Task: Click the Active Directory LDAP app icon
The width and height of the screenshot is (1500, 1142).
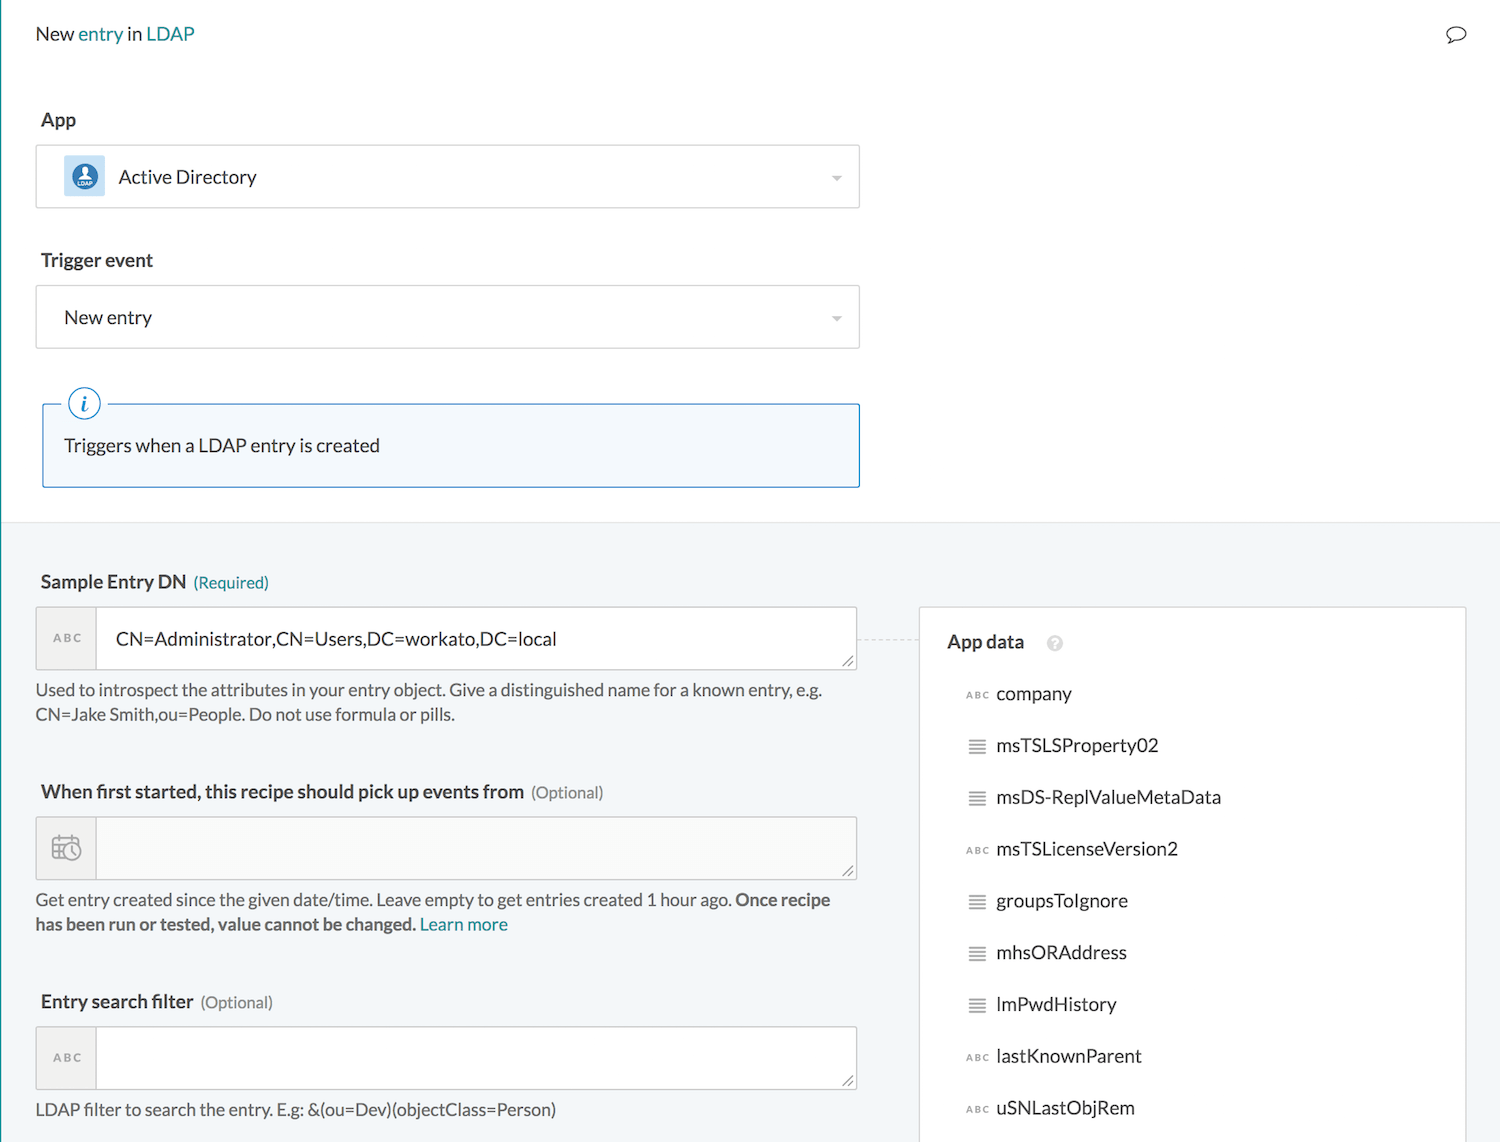Action: pyautogui.click(x=85, y=177)
